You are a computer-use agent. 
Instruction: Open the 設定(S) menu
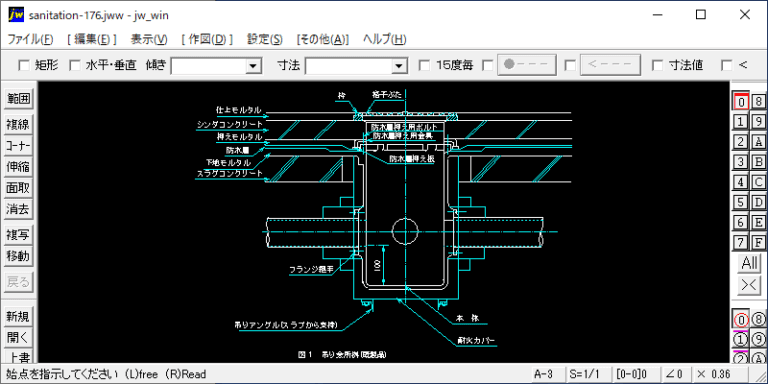[x=264, y=40]
